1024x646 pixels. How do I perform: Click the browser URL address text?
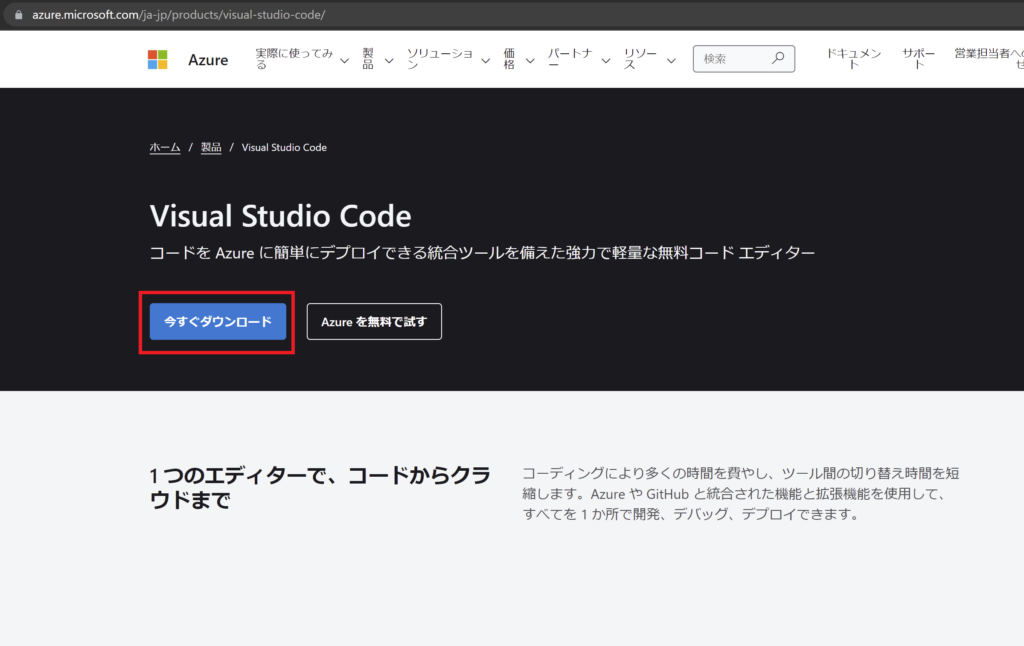178,14
